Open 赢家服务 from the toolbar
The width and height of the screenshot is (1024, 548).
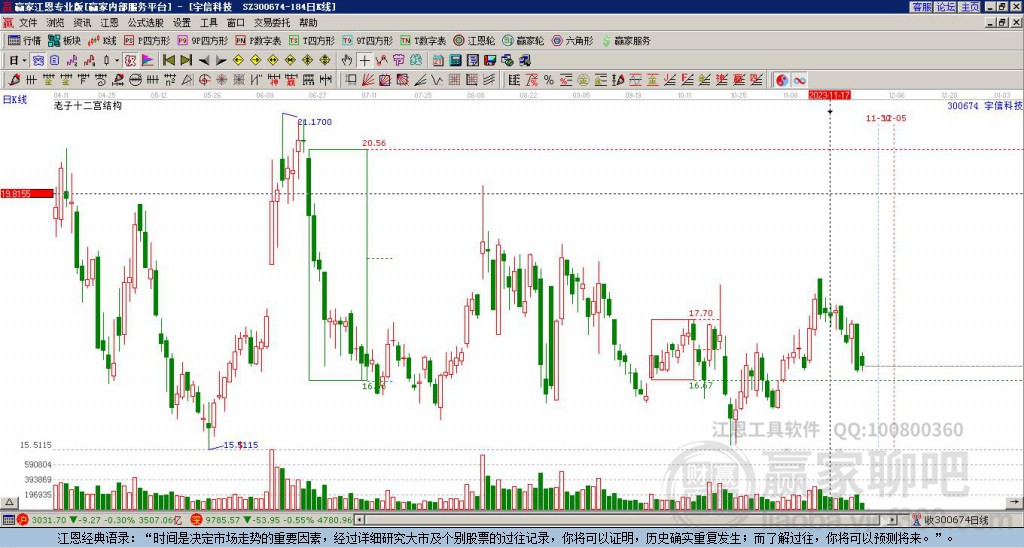click(626, 40)
